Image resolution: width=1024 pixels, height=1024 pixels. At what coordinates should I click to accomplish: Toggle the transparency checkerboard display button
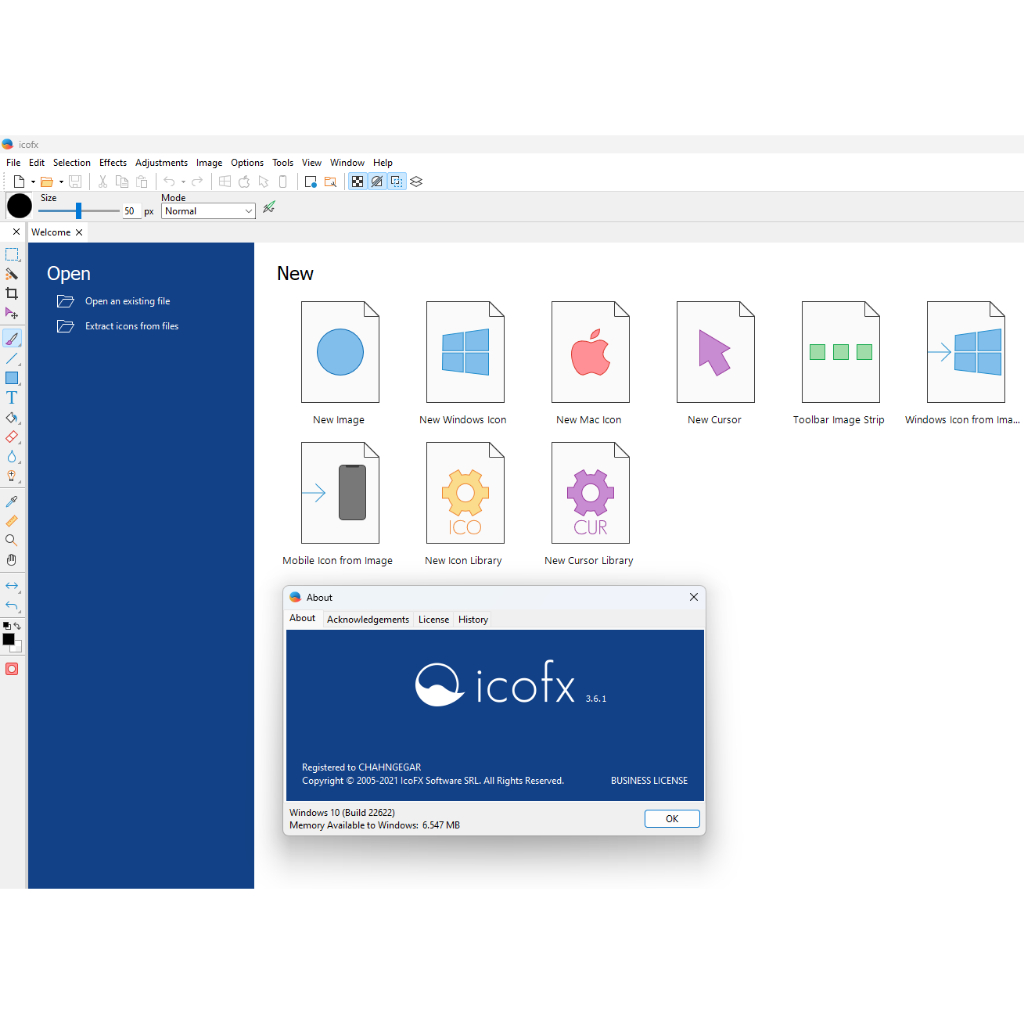click(x=357, y=182)
